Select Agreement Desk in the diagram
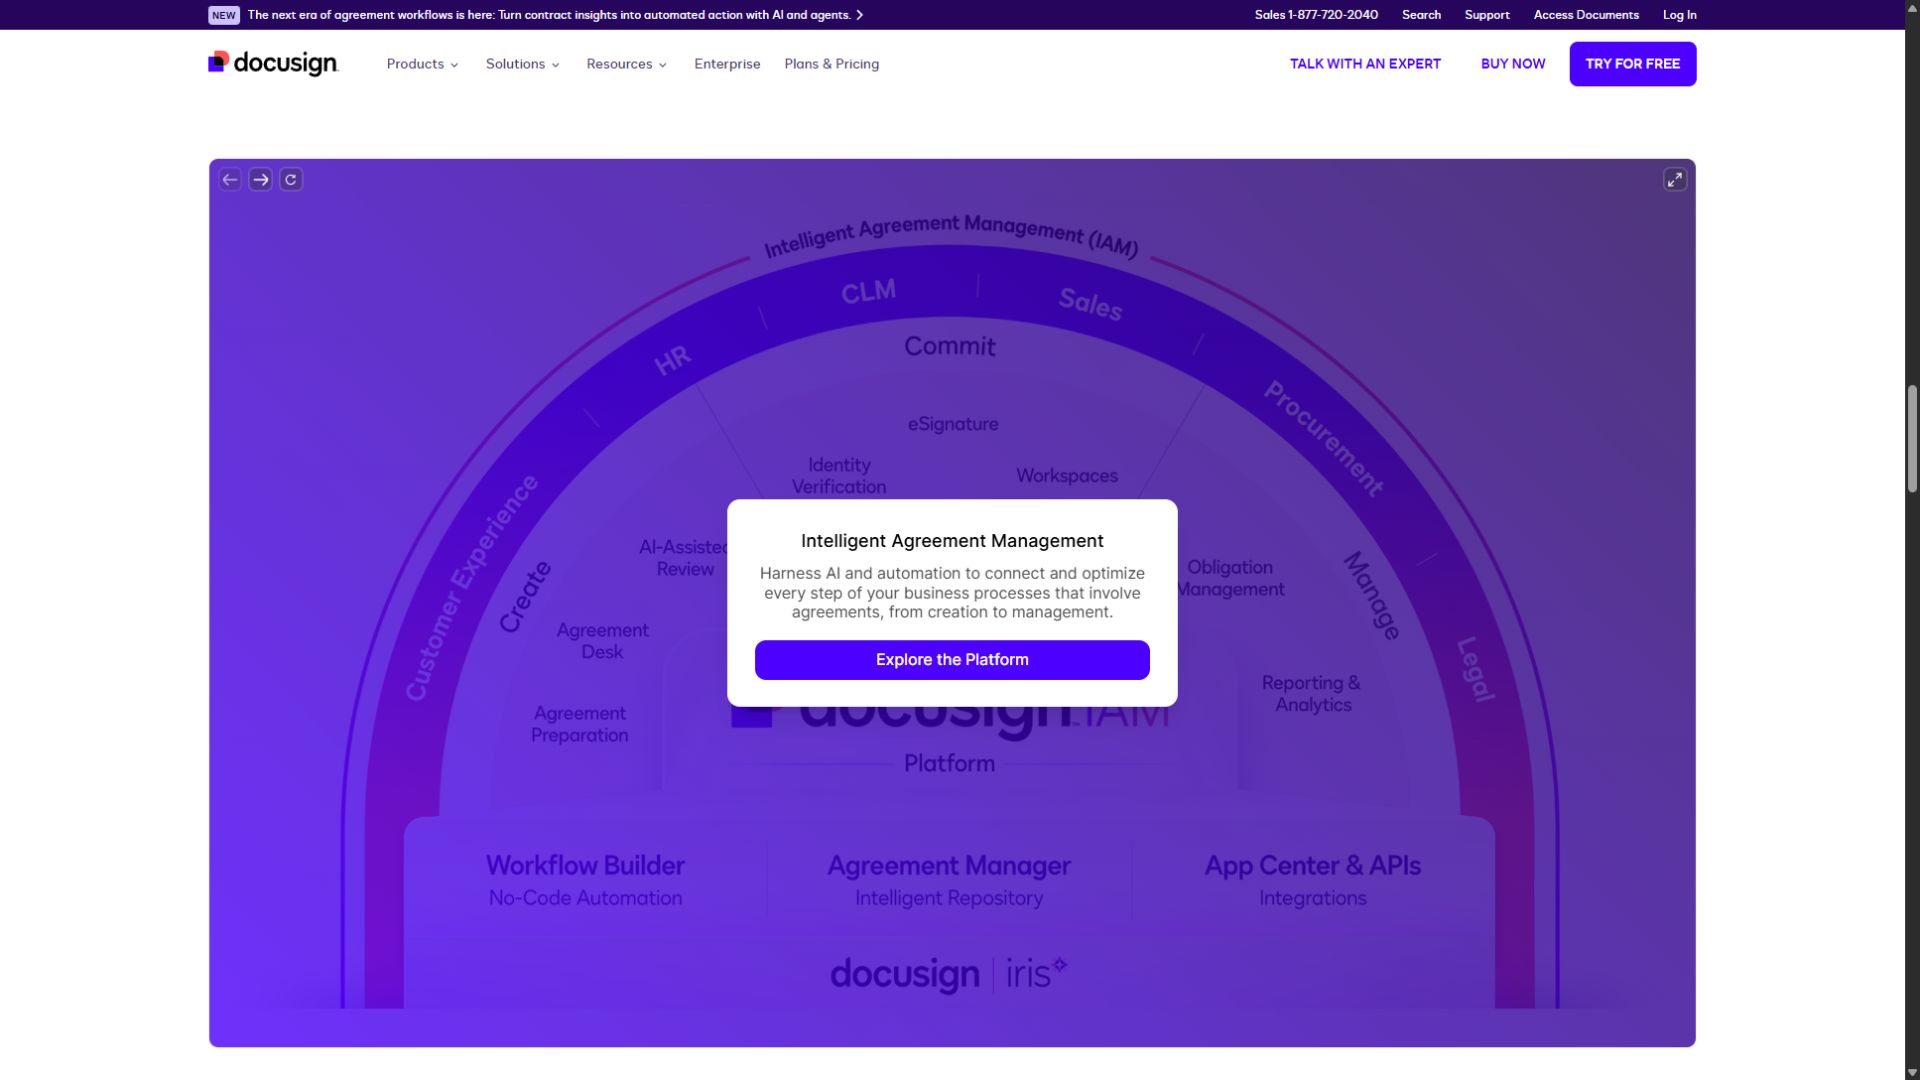This screenshot has height=1080, width=1920. point(602,641)
